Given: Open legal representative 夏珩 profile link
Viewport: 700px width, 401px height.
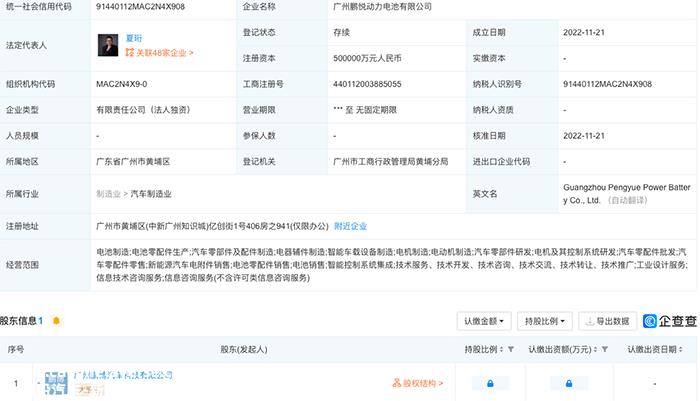Looking at the screenshot, I should [133, 38].
